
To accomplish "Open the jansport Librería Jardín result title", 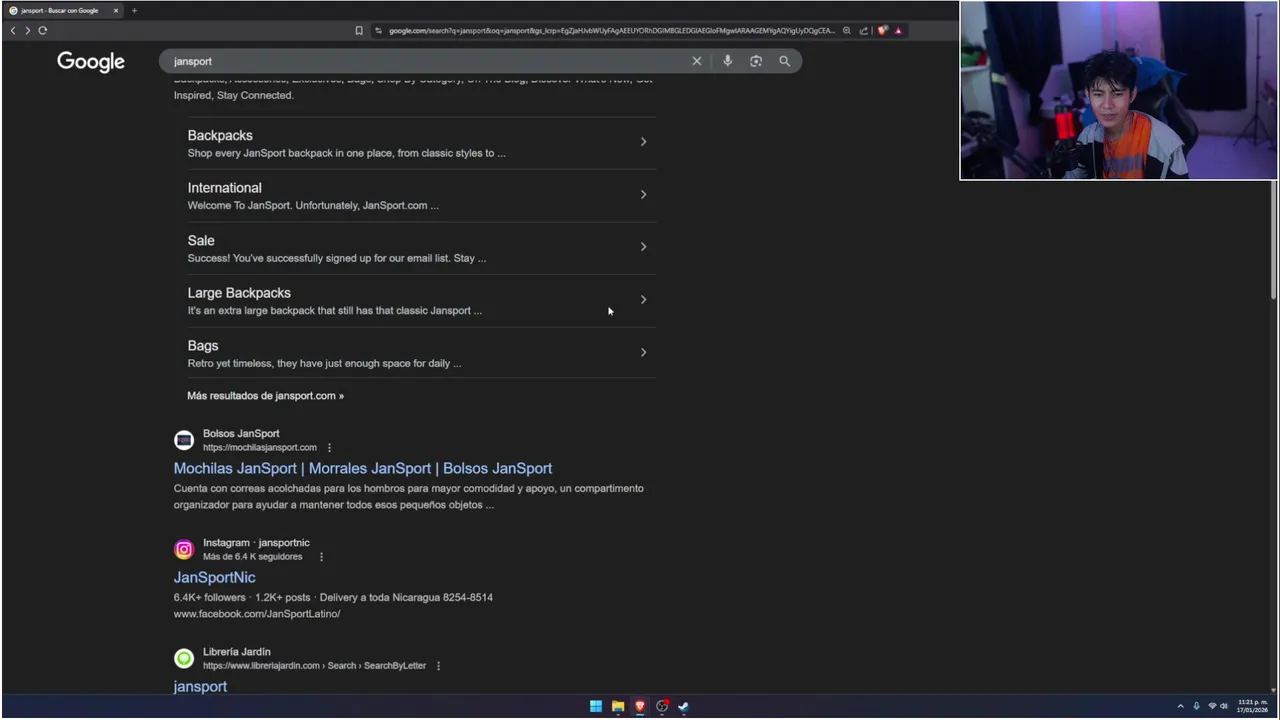I will click(x=200, y=686).
